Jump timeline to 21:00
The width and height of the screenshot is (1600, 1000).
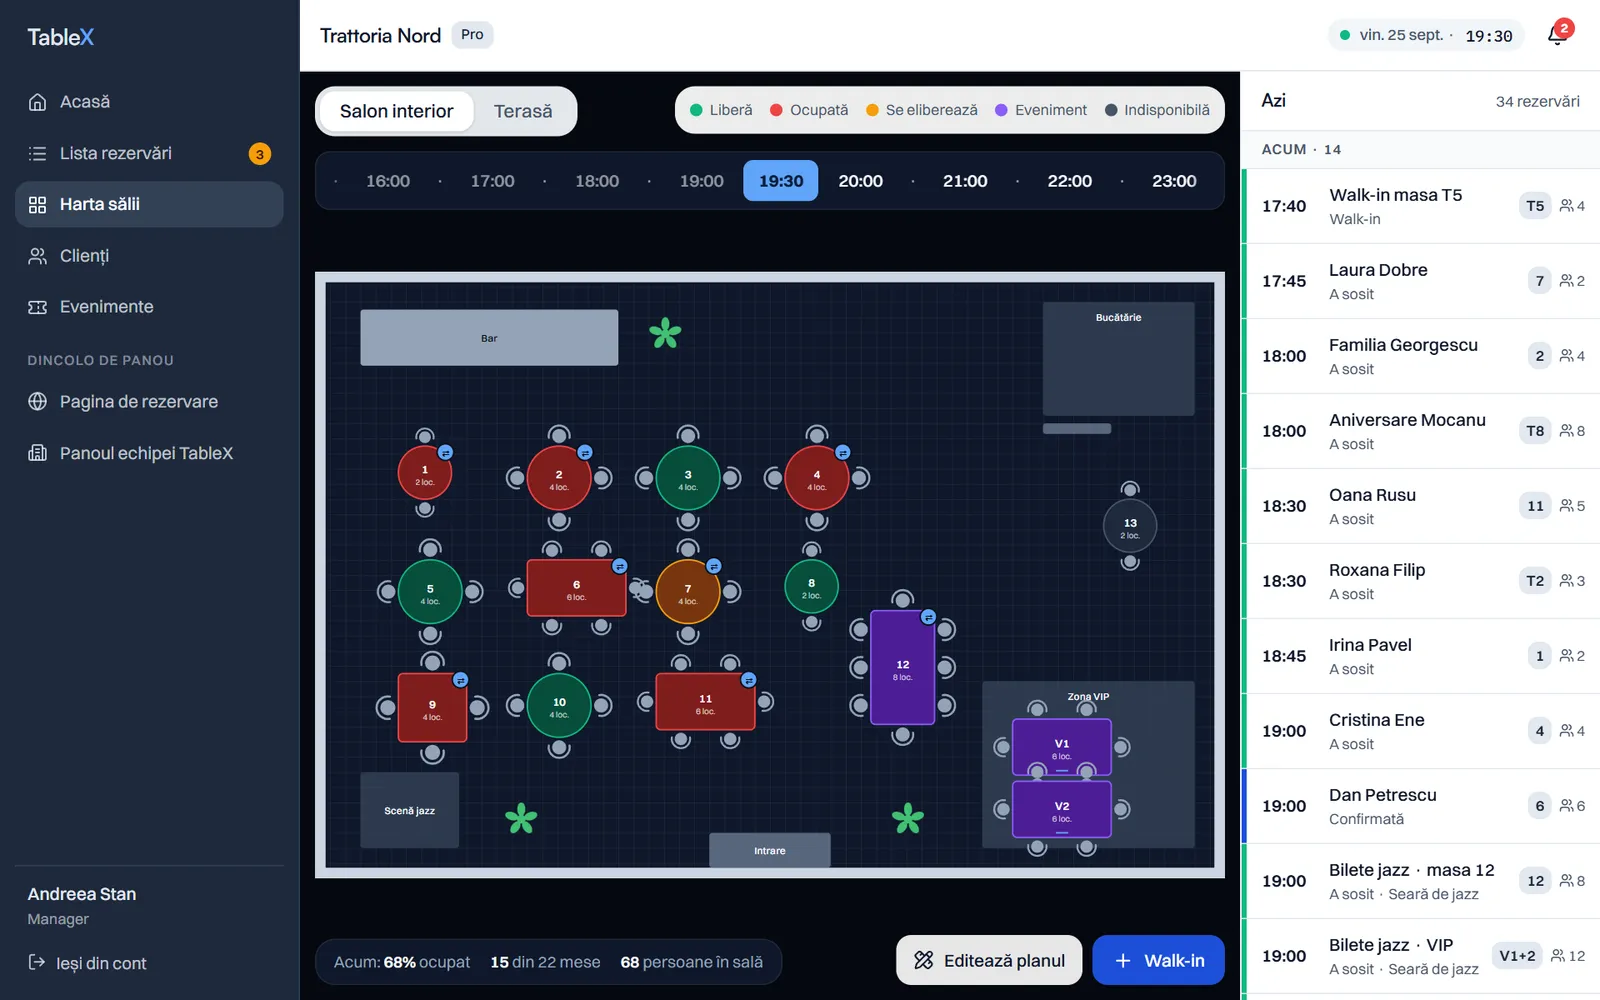click(965, 181)
